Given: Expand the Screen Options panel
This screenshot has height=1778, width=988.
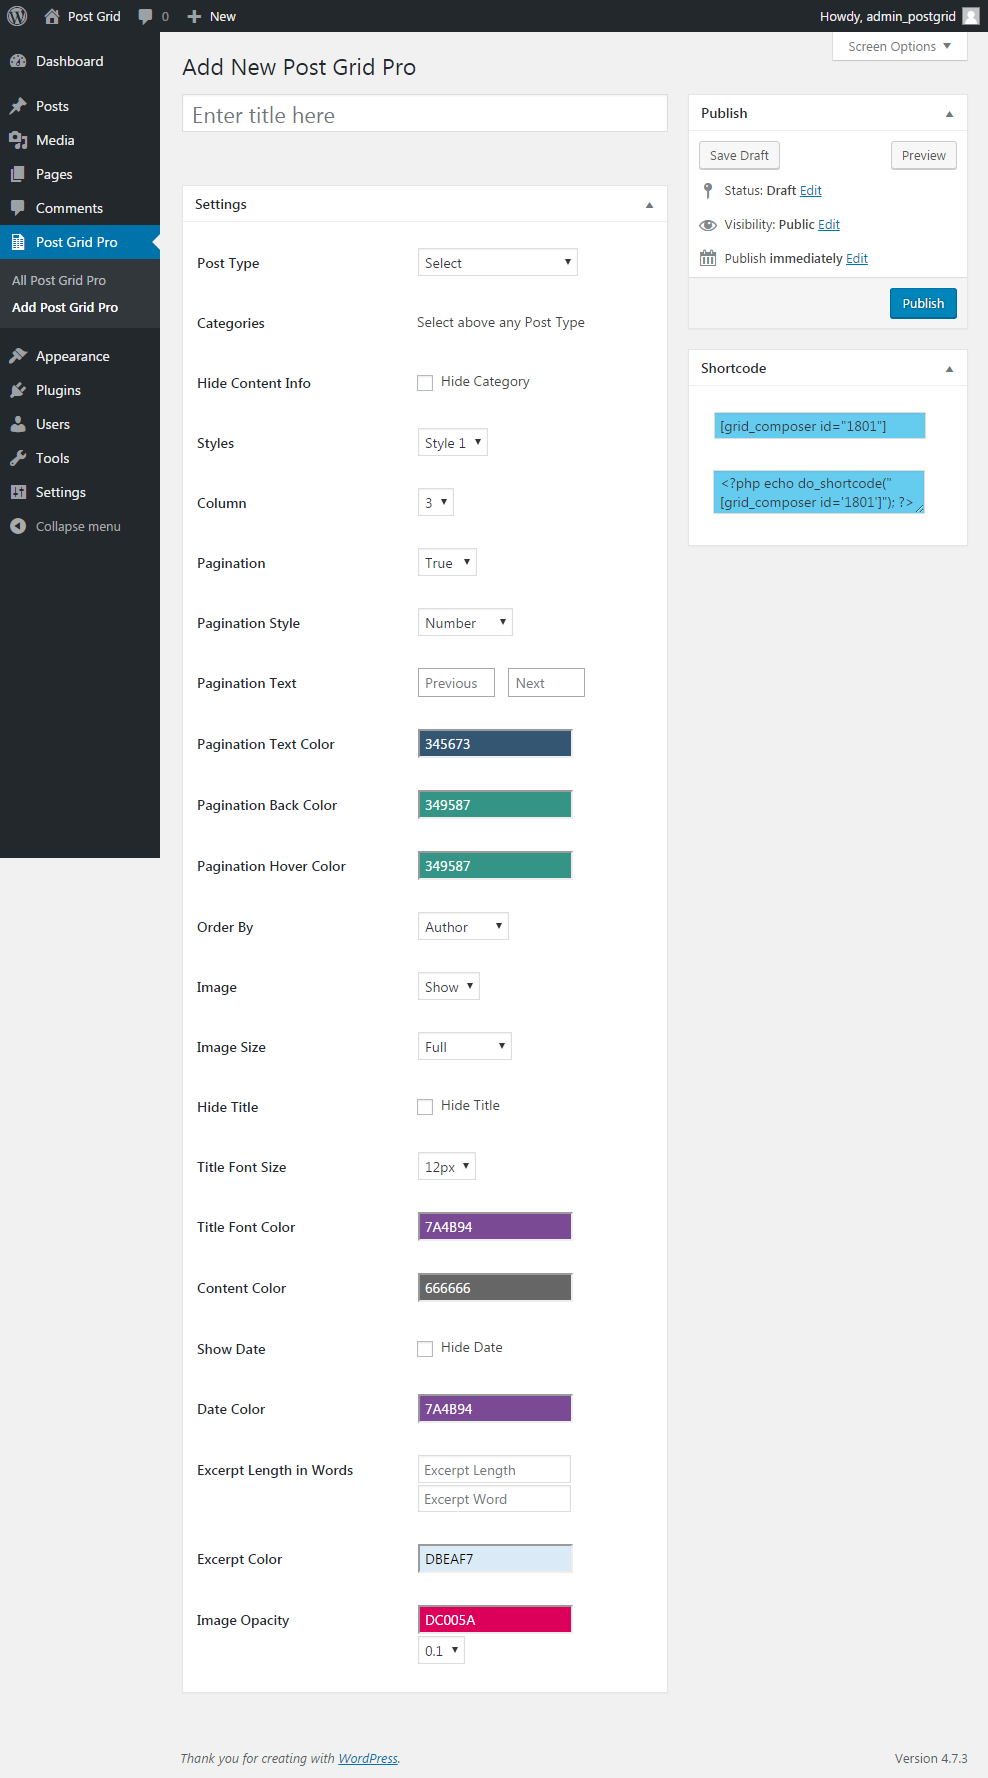Looking at the screenshot, I should click(x=899, y=47).
